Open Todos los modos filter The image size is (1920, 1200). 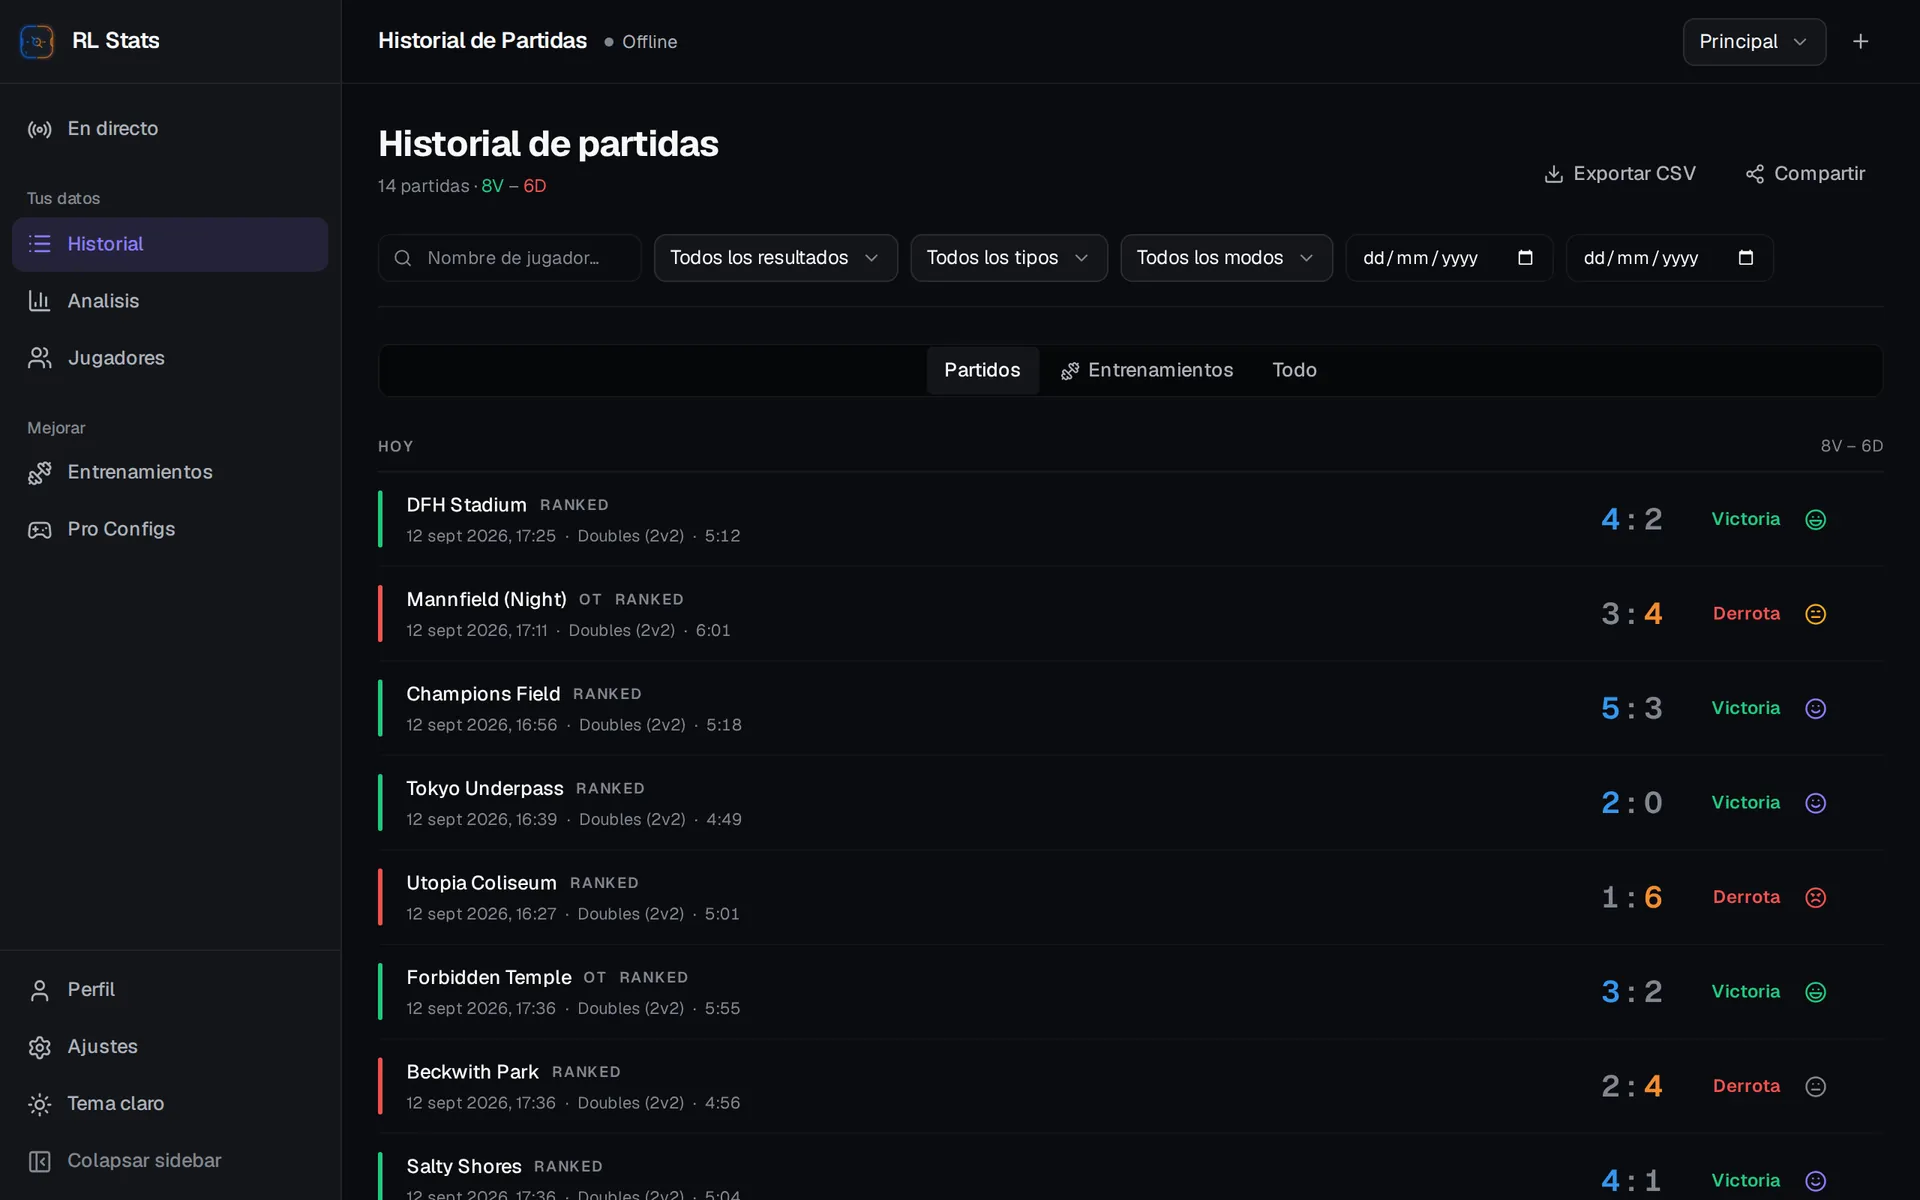[1226, 258]
